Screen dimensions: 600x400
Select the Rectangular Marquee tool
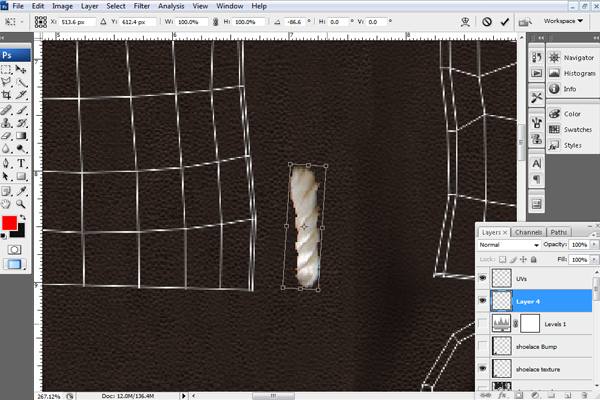(7, 70)
